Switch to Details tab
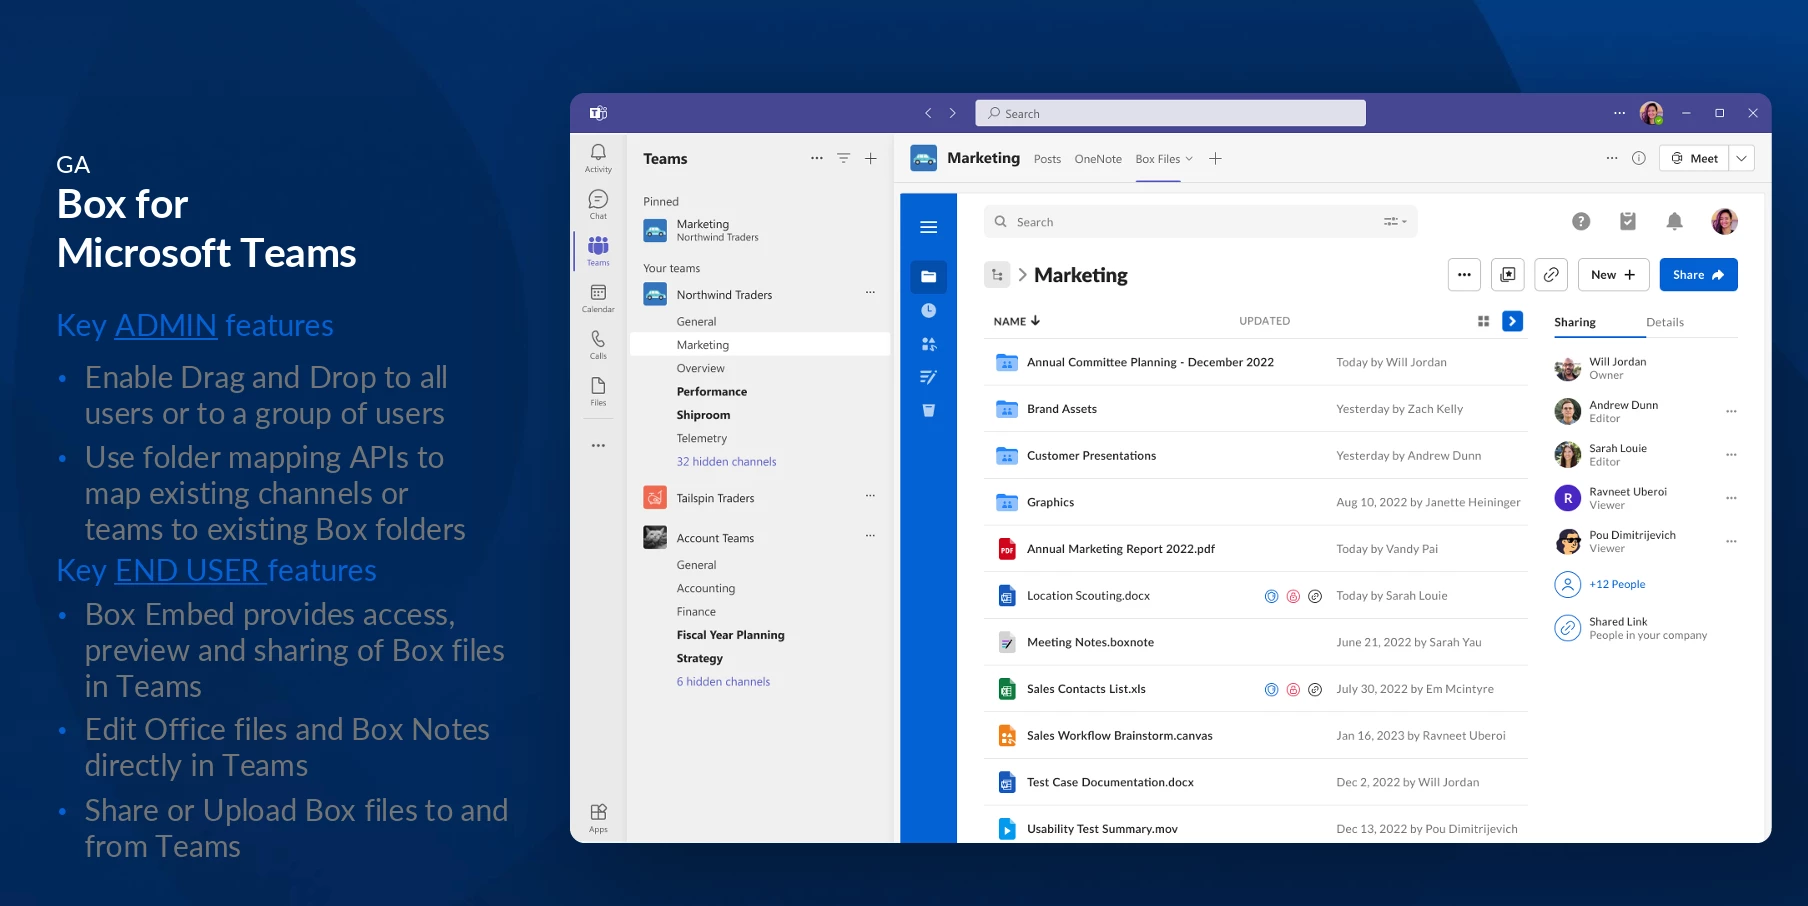This screenshot has height=906, width=1808. pyautogui.click(x=1665, y=322)
